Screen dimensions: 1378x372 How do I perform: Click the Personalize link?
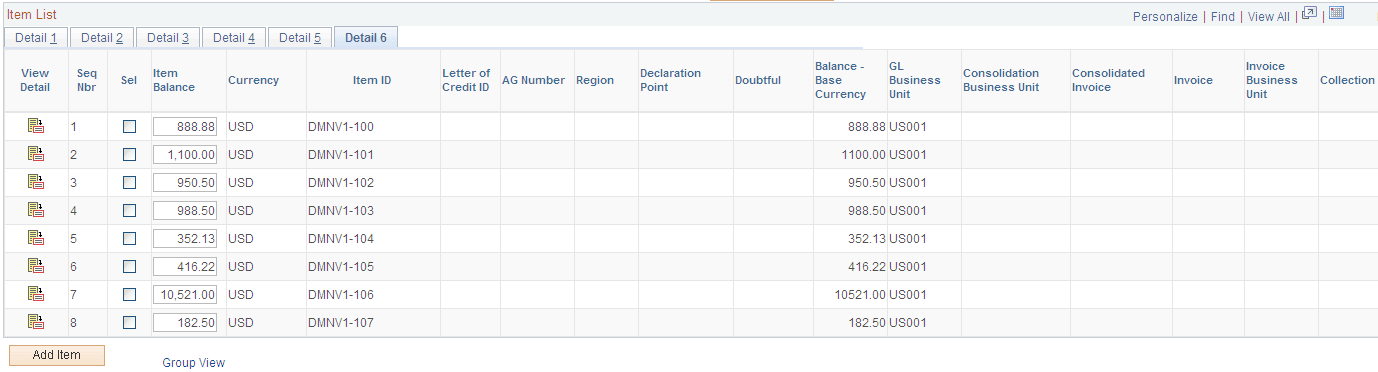click(1165, 17)
